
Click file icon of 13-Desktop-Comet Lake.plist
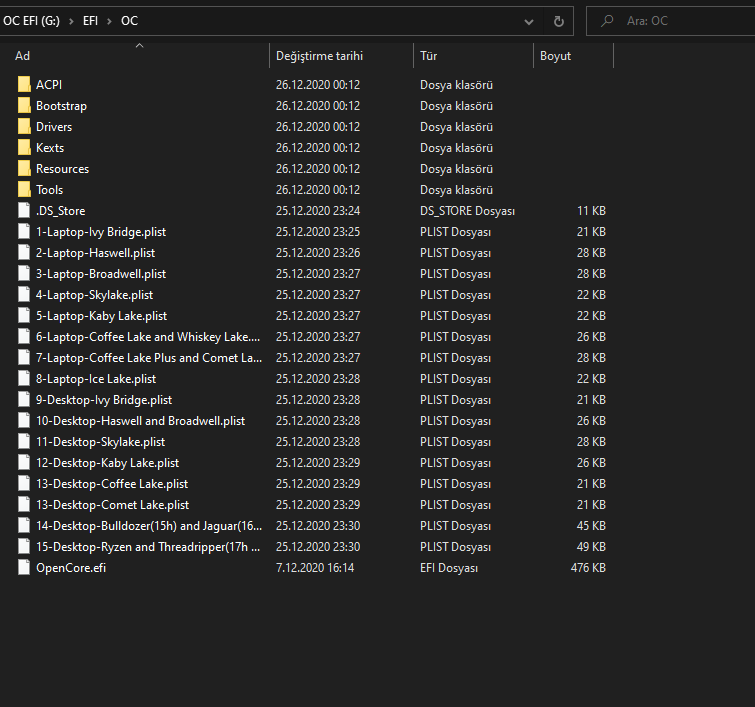pos(24,505)
